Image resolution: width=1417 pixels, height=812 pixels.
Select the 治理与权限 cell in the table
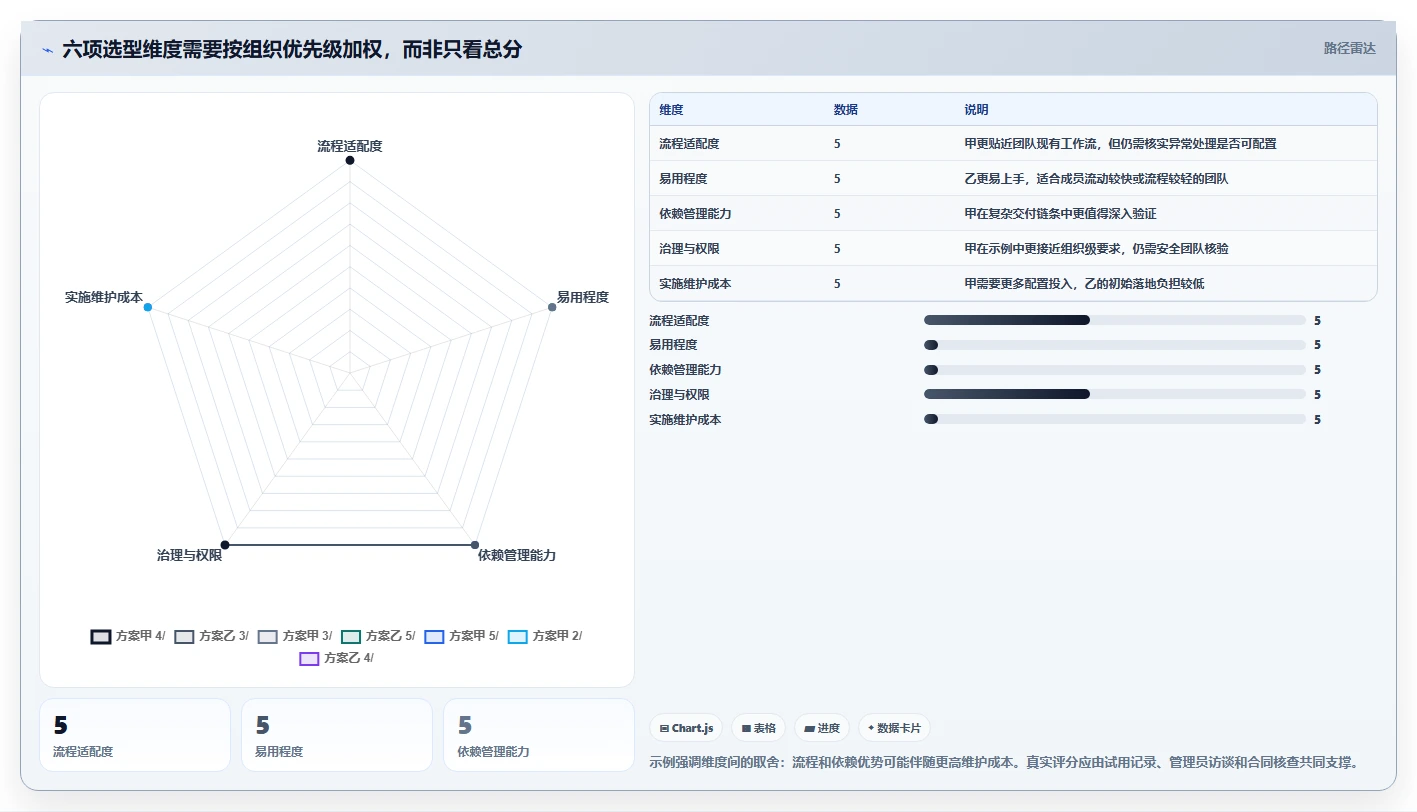(x=689, y=249)
